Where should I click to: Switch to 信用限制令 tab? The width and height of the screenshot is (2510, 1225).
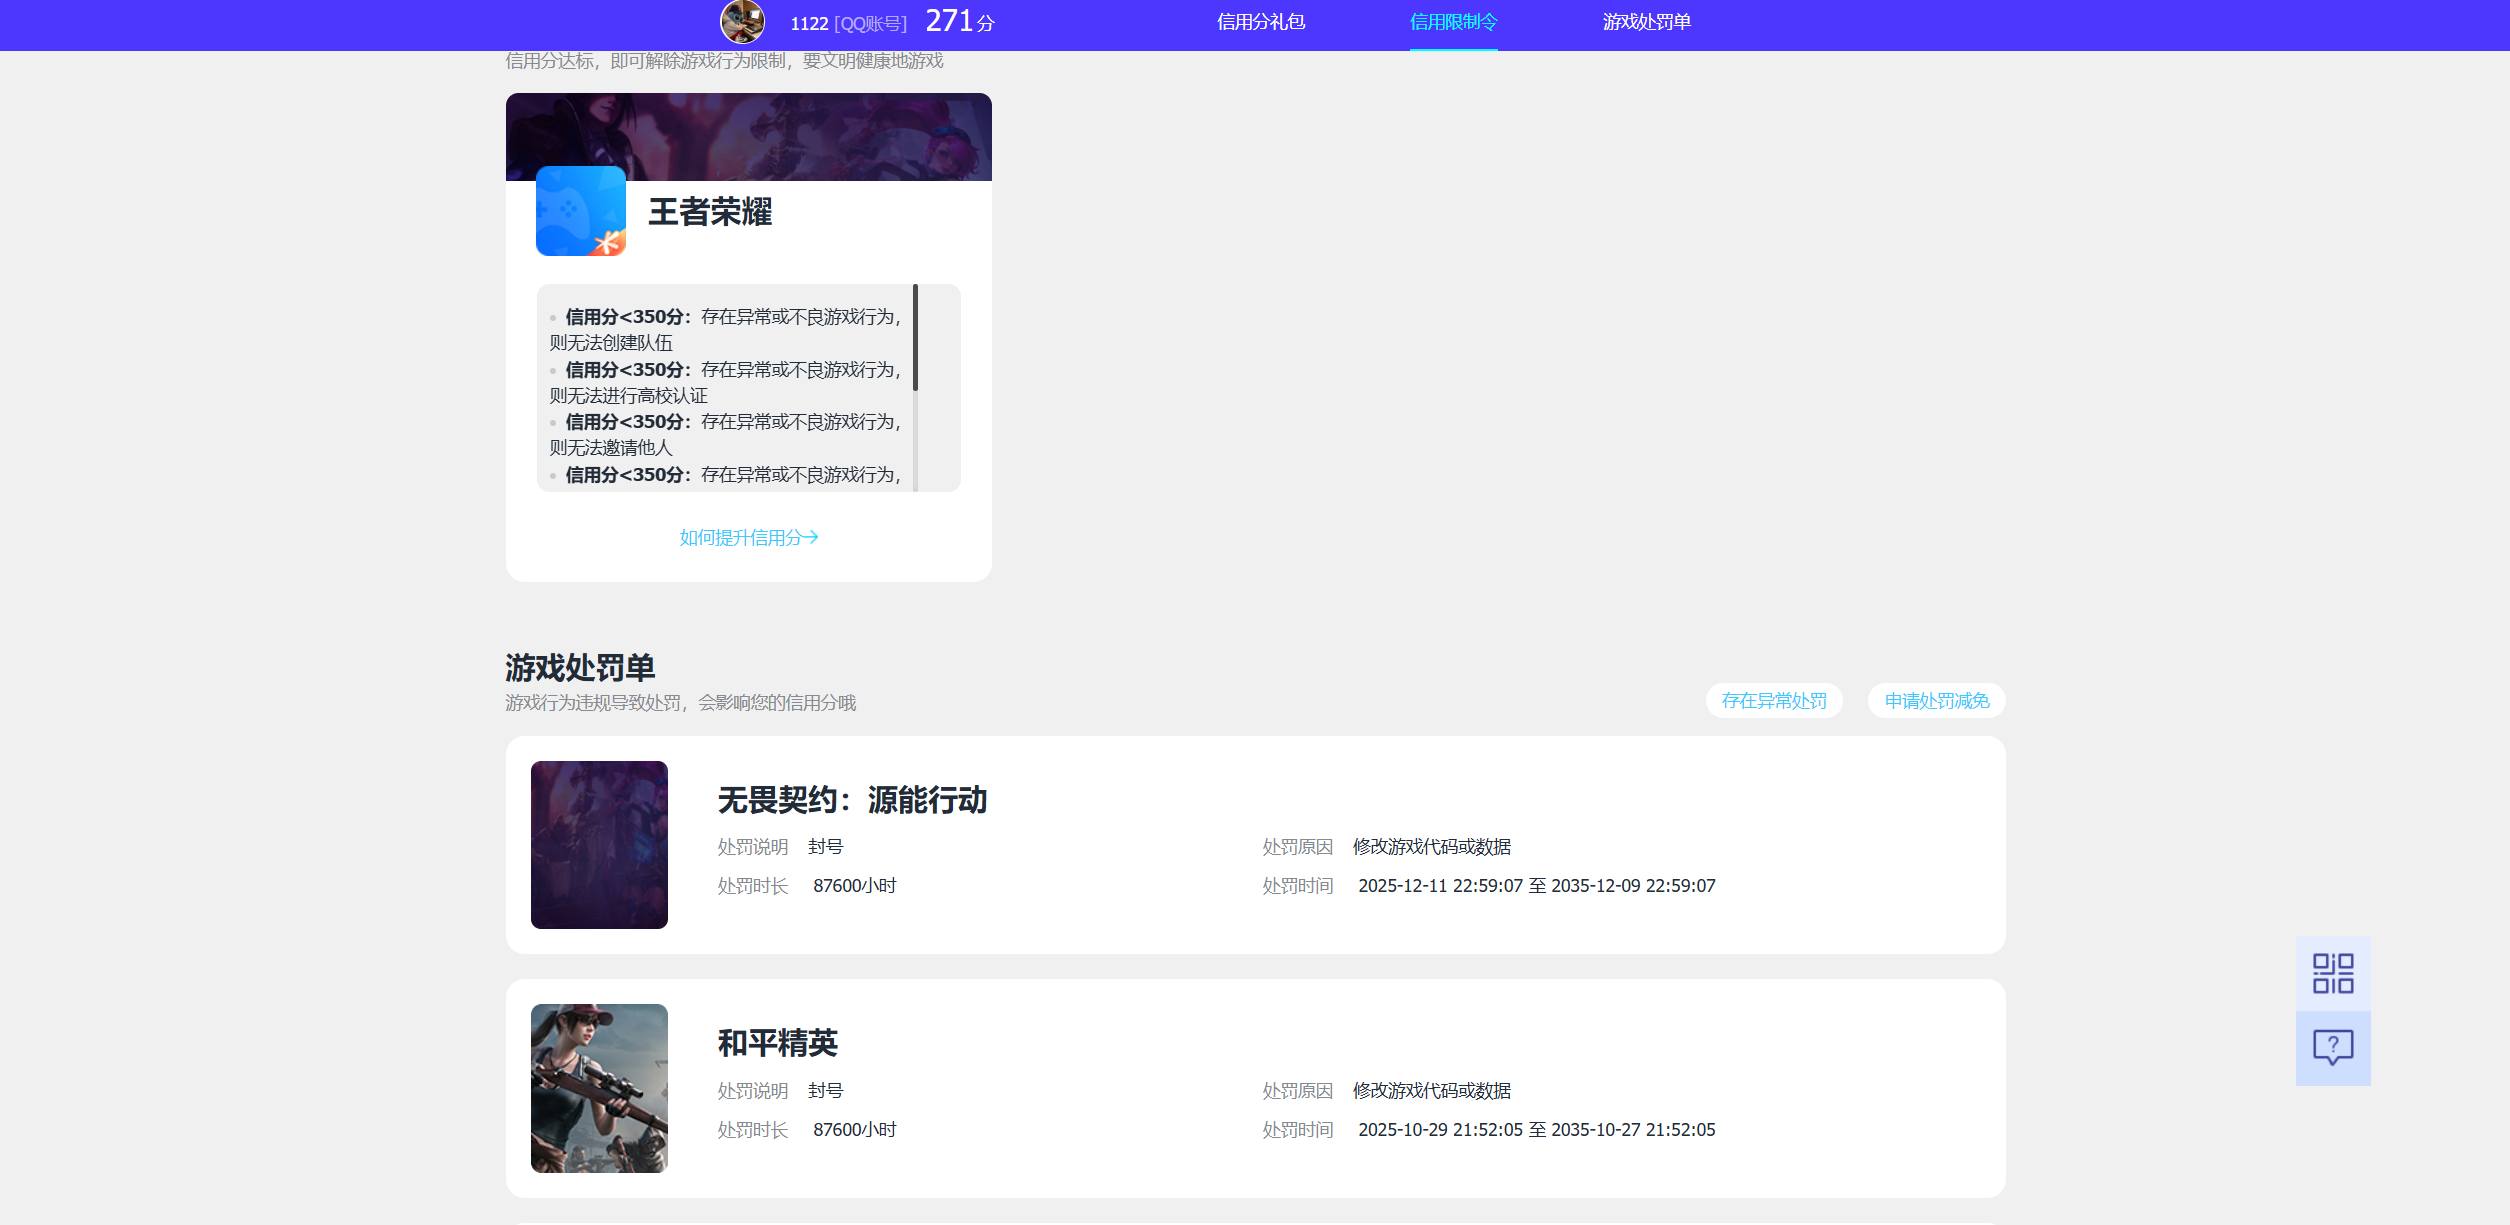pyautogui.click(x=1453, y=22)
